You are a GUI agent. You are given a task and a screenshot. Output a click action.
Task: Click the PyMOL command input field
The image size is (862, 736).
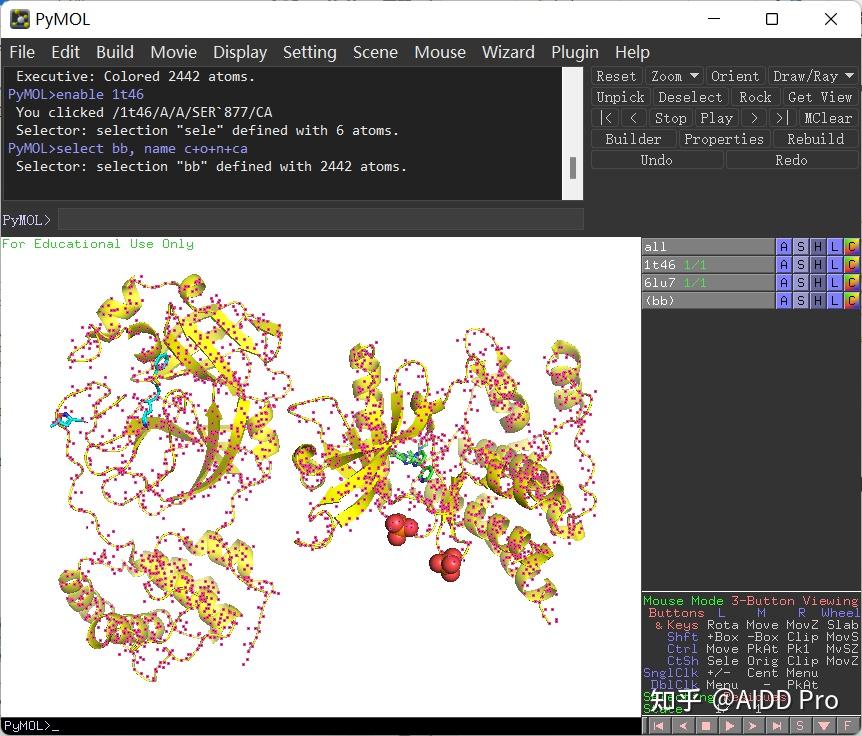click(x=320, y=219)
